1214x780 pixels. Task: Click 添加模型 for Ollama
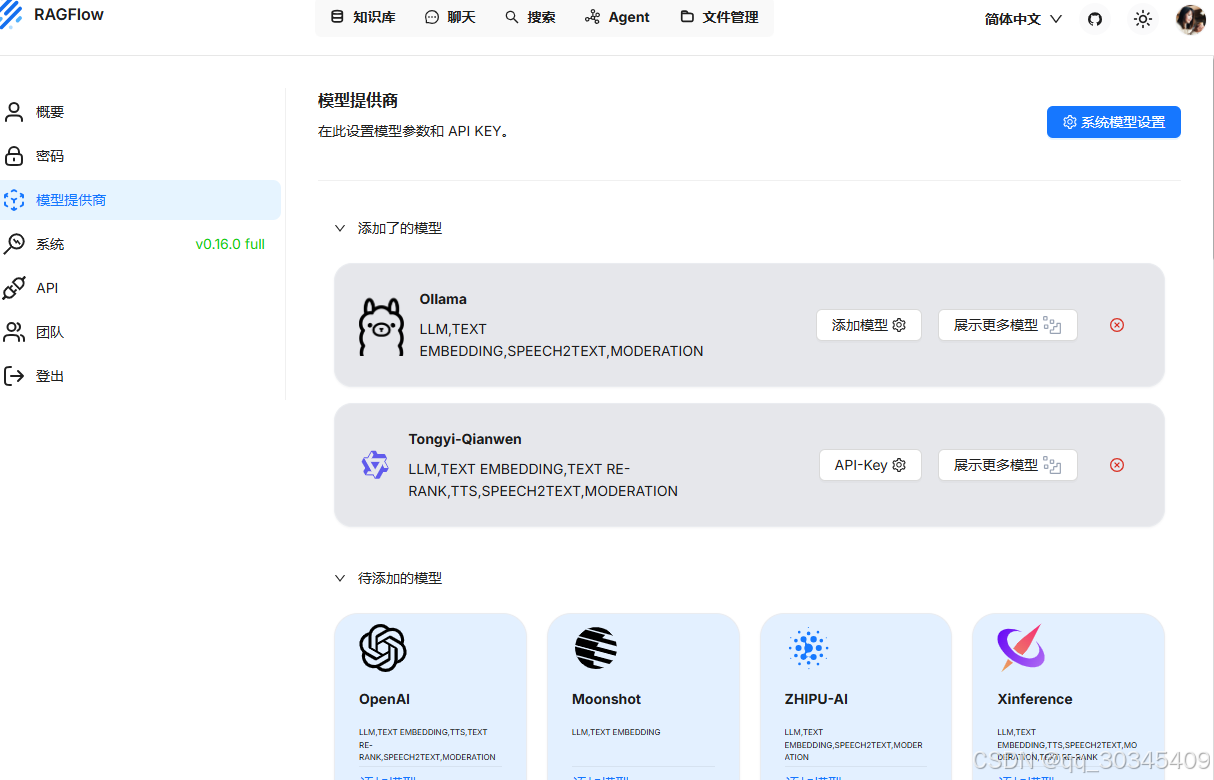(868, 325)
